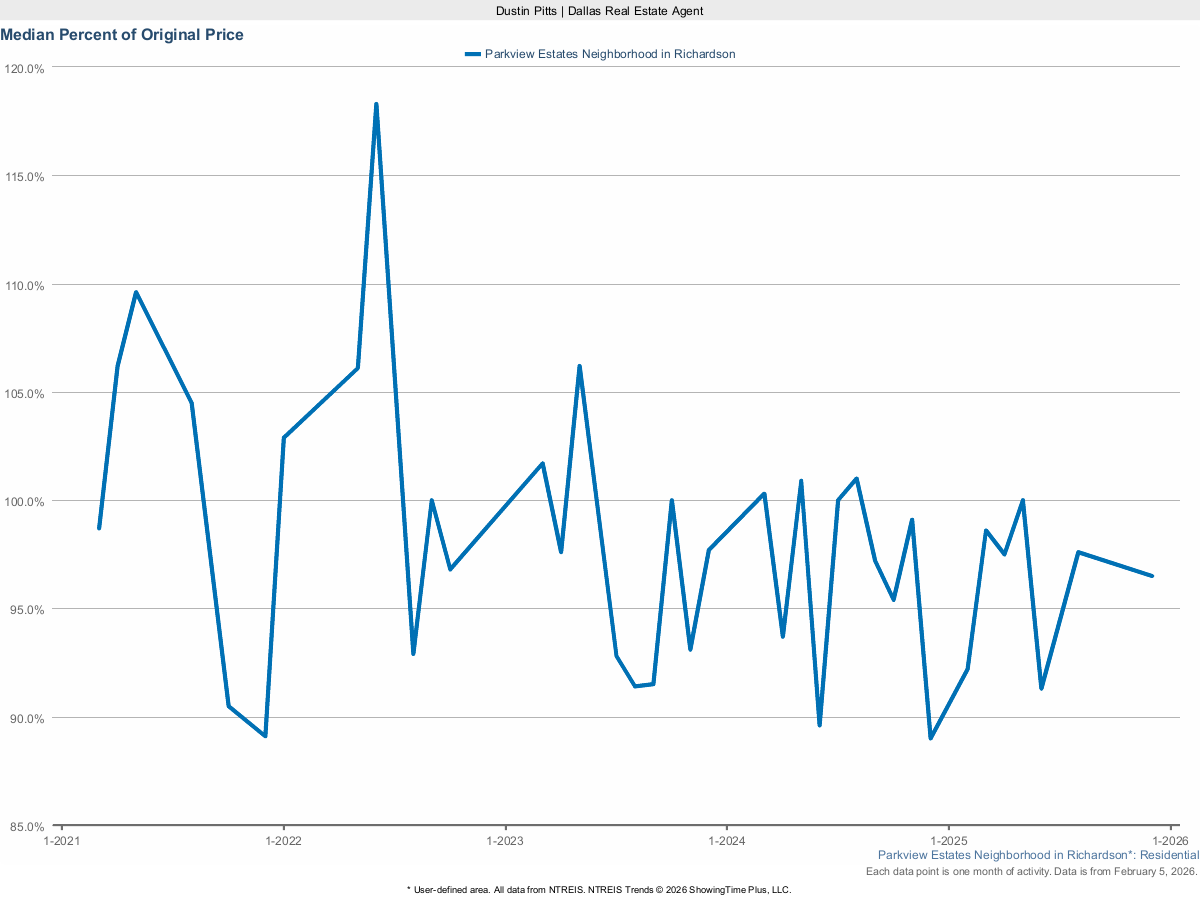The height and width of the screenshot is (900, 1200).
Task: Click the 1-2023 x-axis label
Action: pyautogui.click(x=505, y=841)
